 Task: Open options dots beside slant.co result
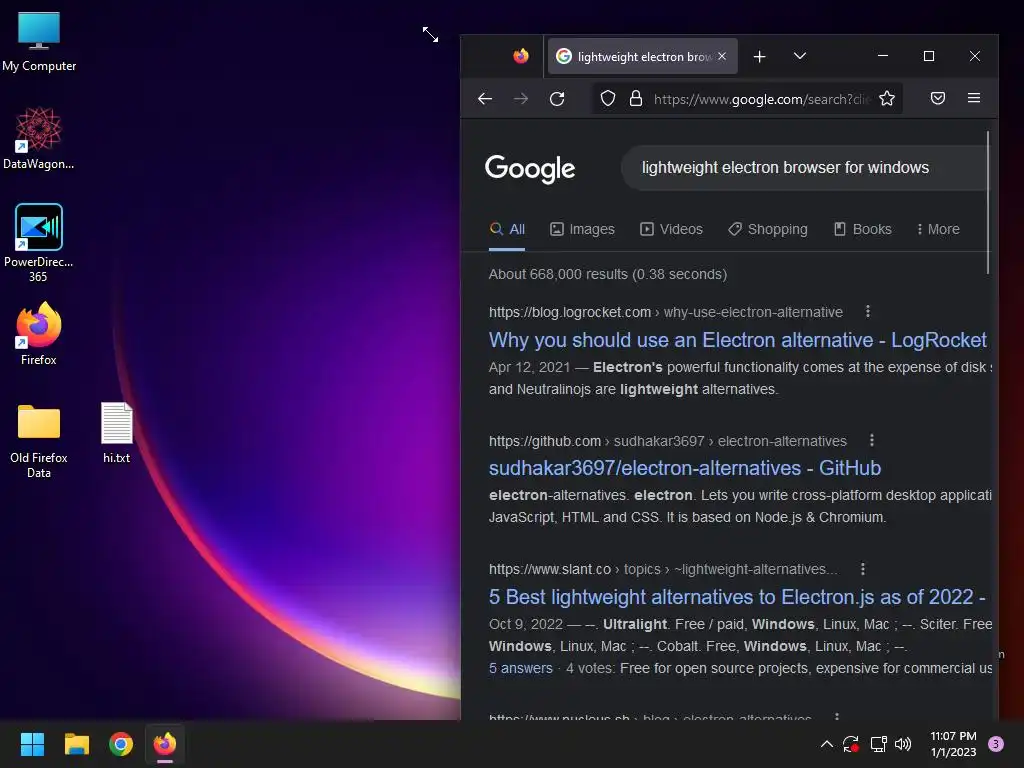point(862,569)
